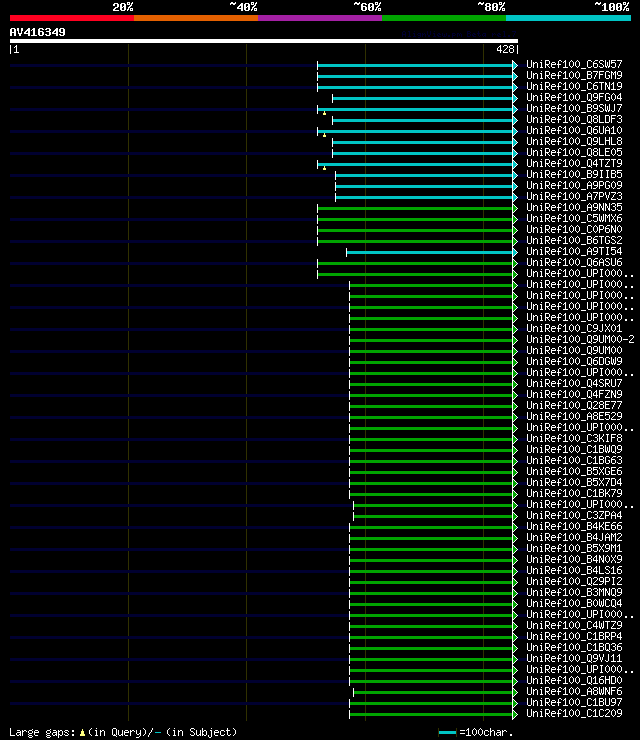Select the UniRef100_Q4TZT9 label

point(574,163)
